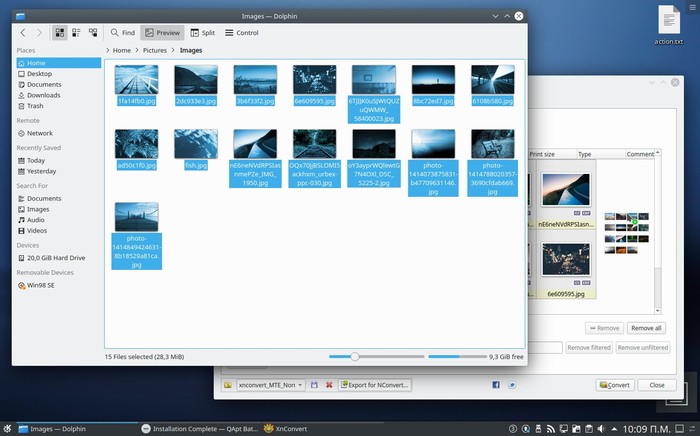The height and width of the screenshot is (436, 700).
Task: Switch to Installation Complete QApt taskbar entry
Action: point(200,429)
